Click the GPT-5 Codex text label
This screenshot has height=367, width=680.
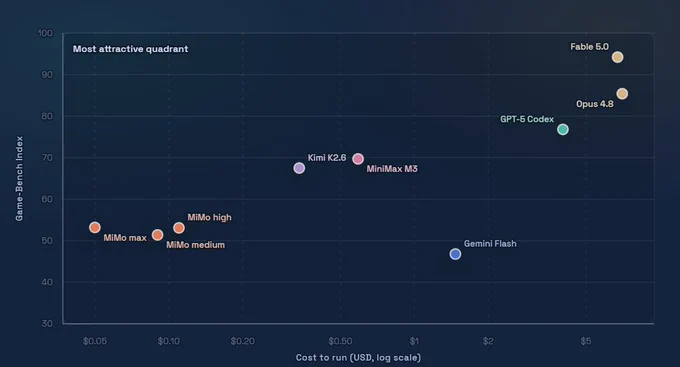[527, 119]
